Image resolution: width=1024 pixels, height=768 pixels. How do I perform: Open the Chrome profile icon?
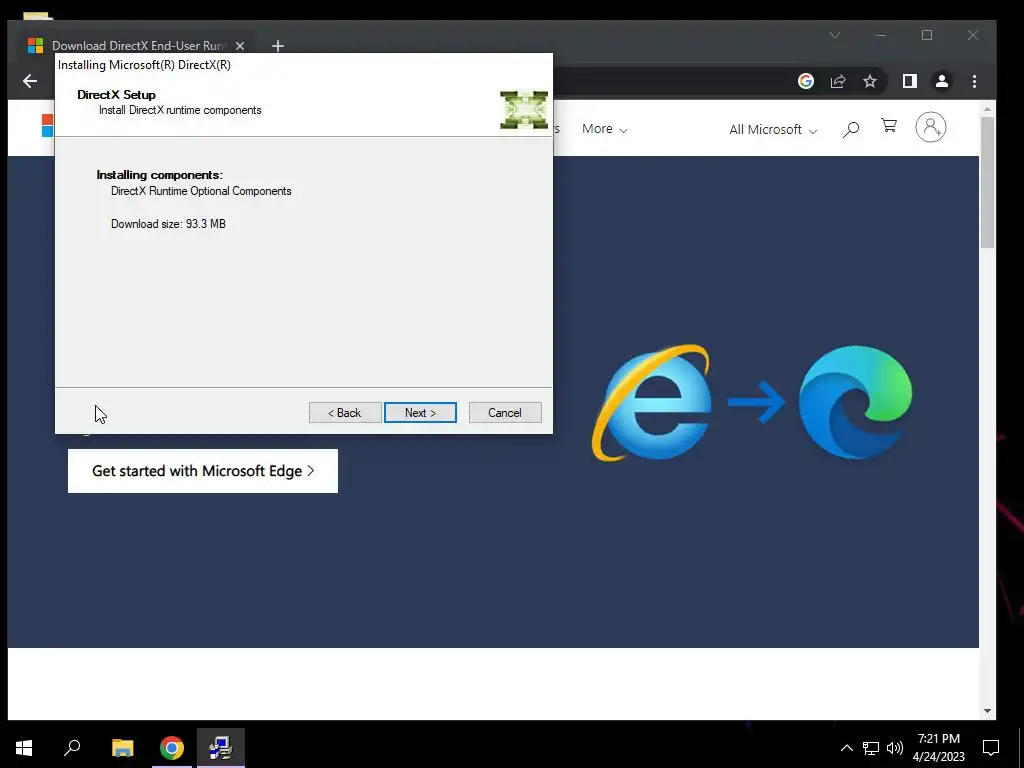click(942, 81)
